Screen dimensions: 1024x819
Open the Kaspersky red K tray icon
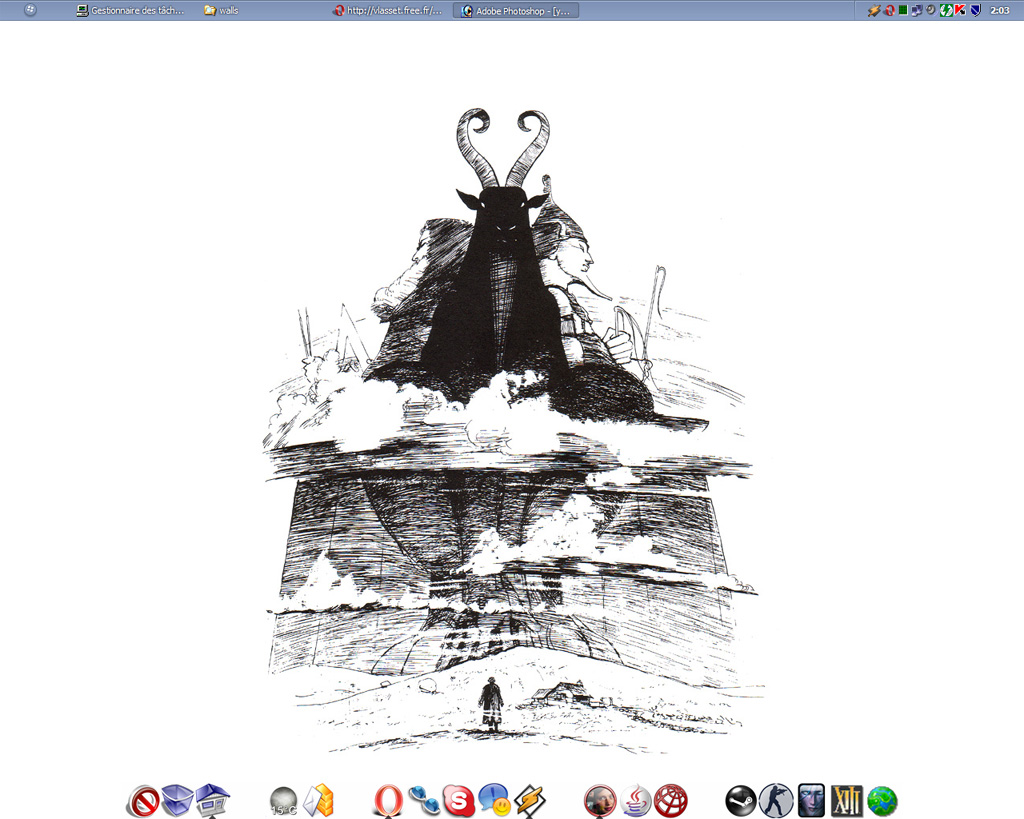[960, 10]
